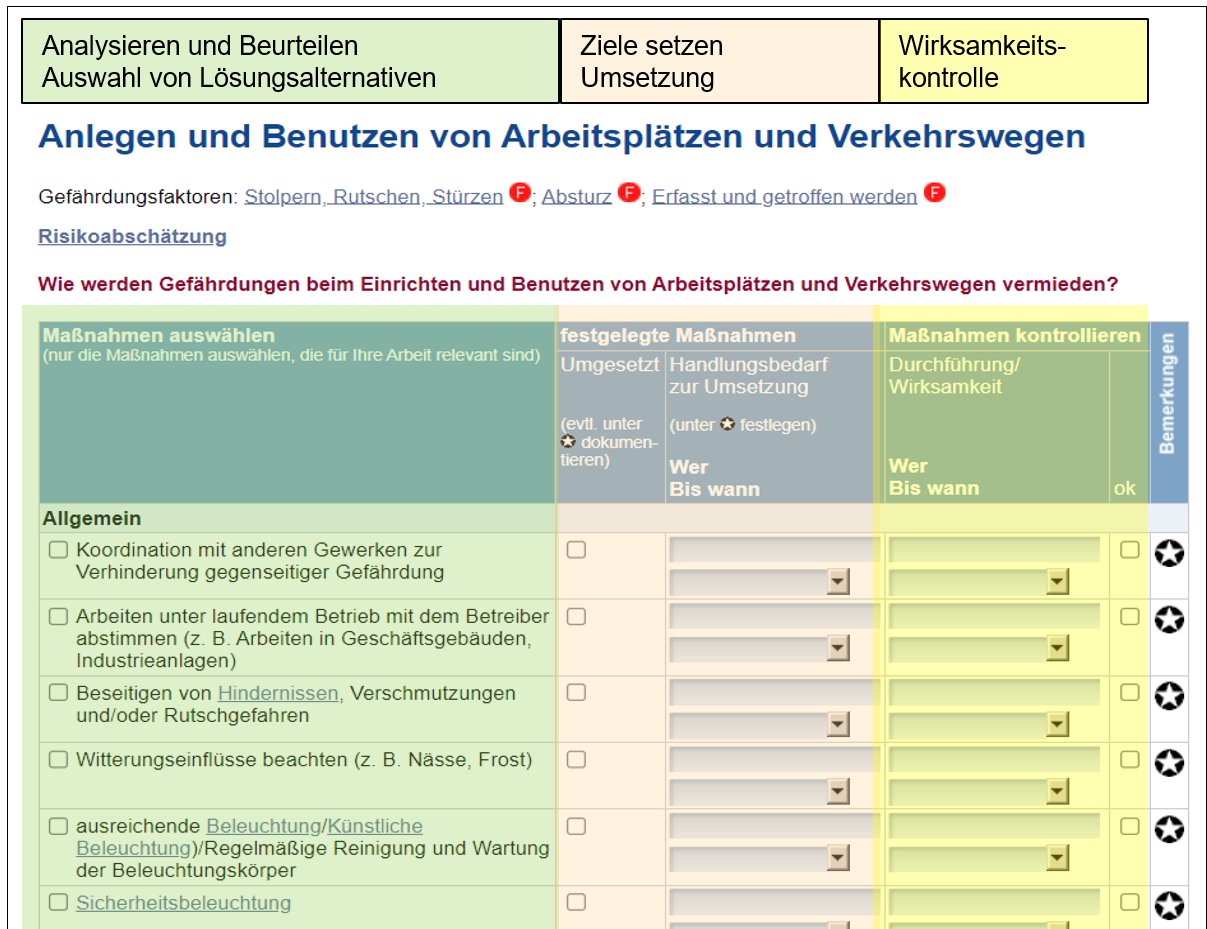Tick the ok checkbox for Beseitigen von Hindernissen
The image size is (1207, 929).
[1129, 692]
